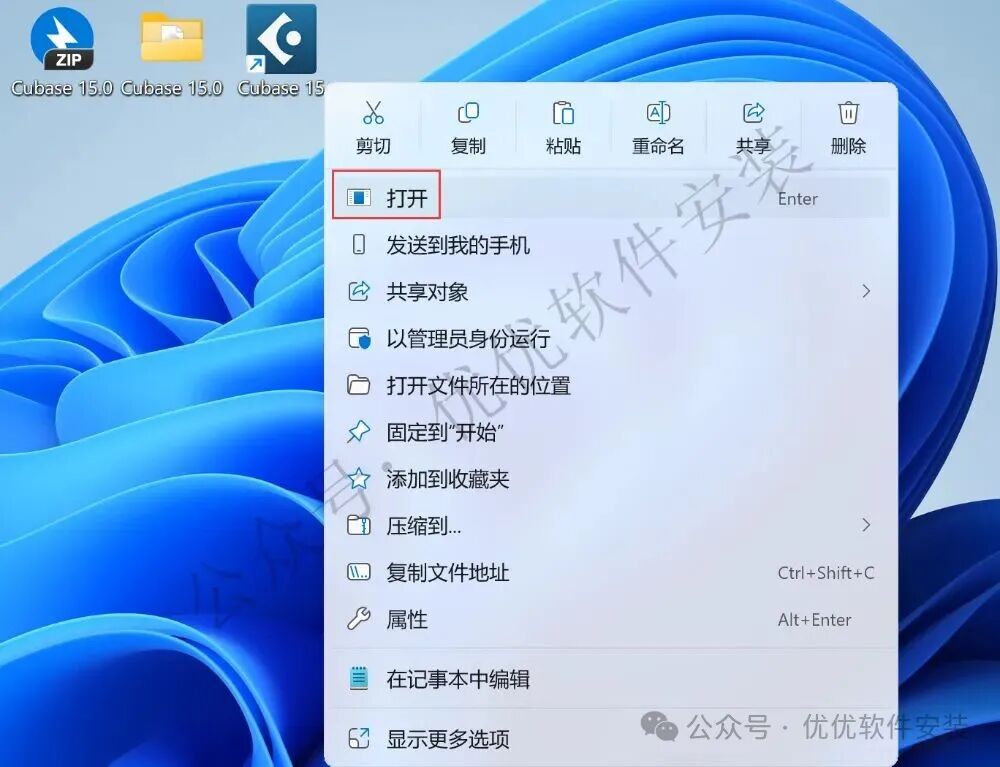Expand the 压缩到... submenu arrow
Image resolution: width=1000 pixels, height=767 pixels.
click(x=866, y=525)
